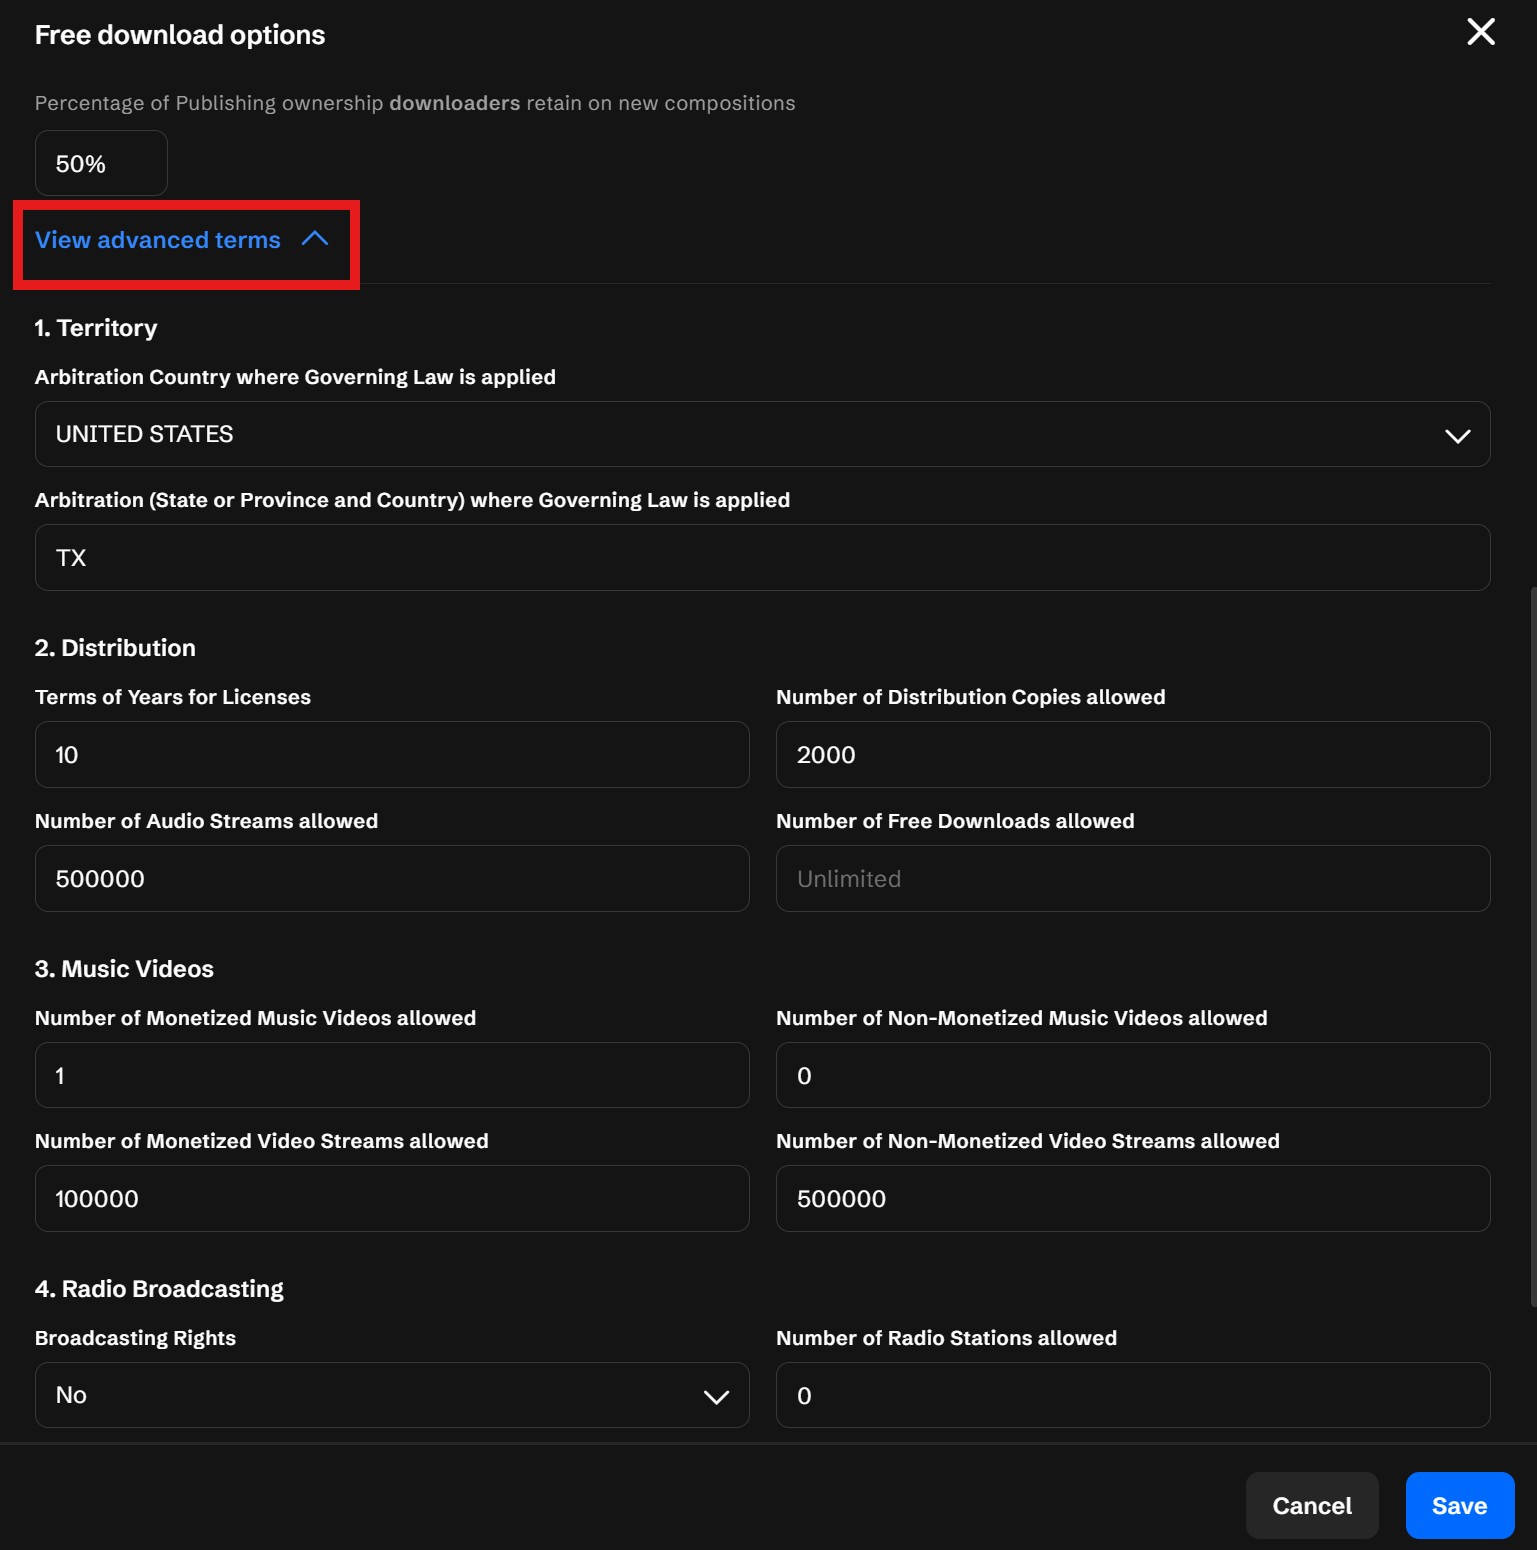
Task: Click the Non-Monetized Music Videos allowed field
Action: coord(1132,1076)
